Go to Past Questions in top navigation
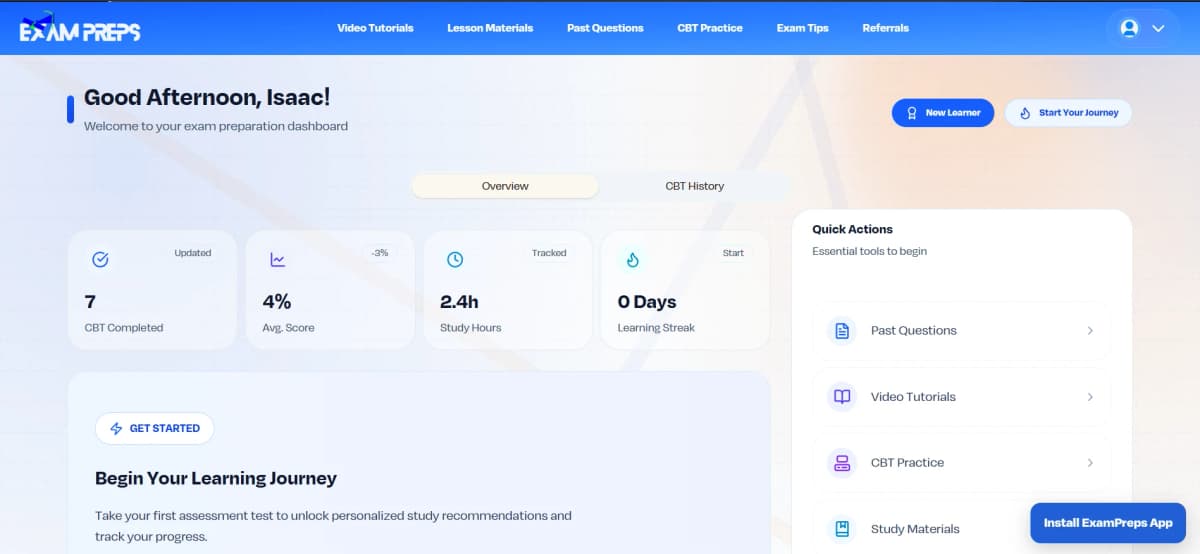 point(605,28)
